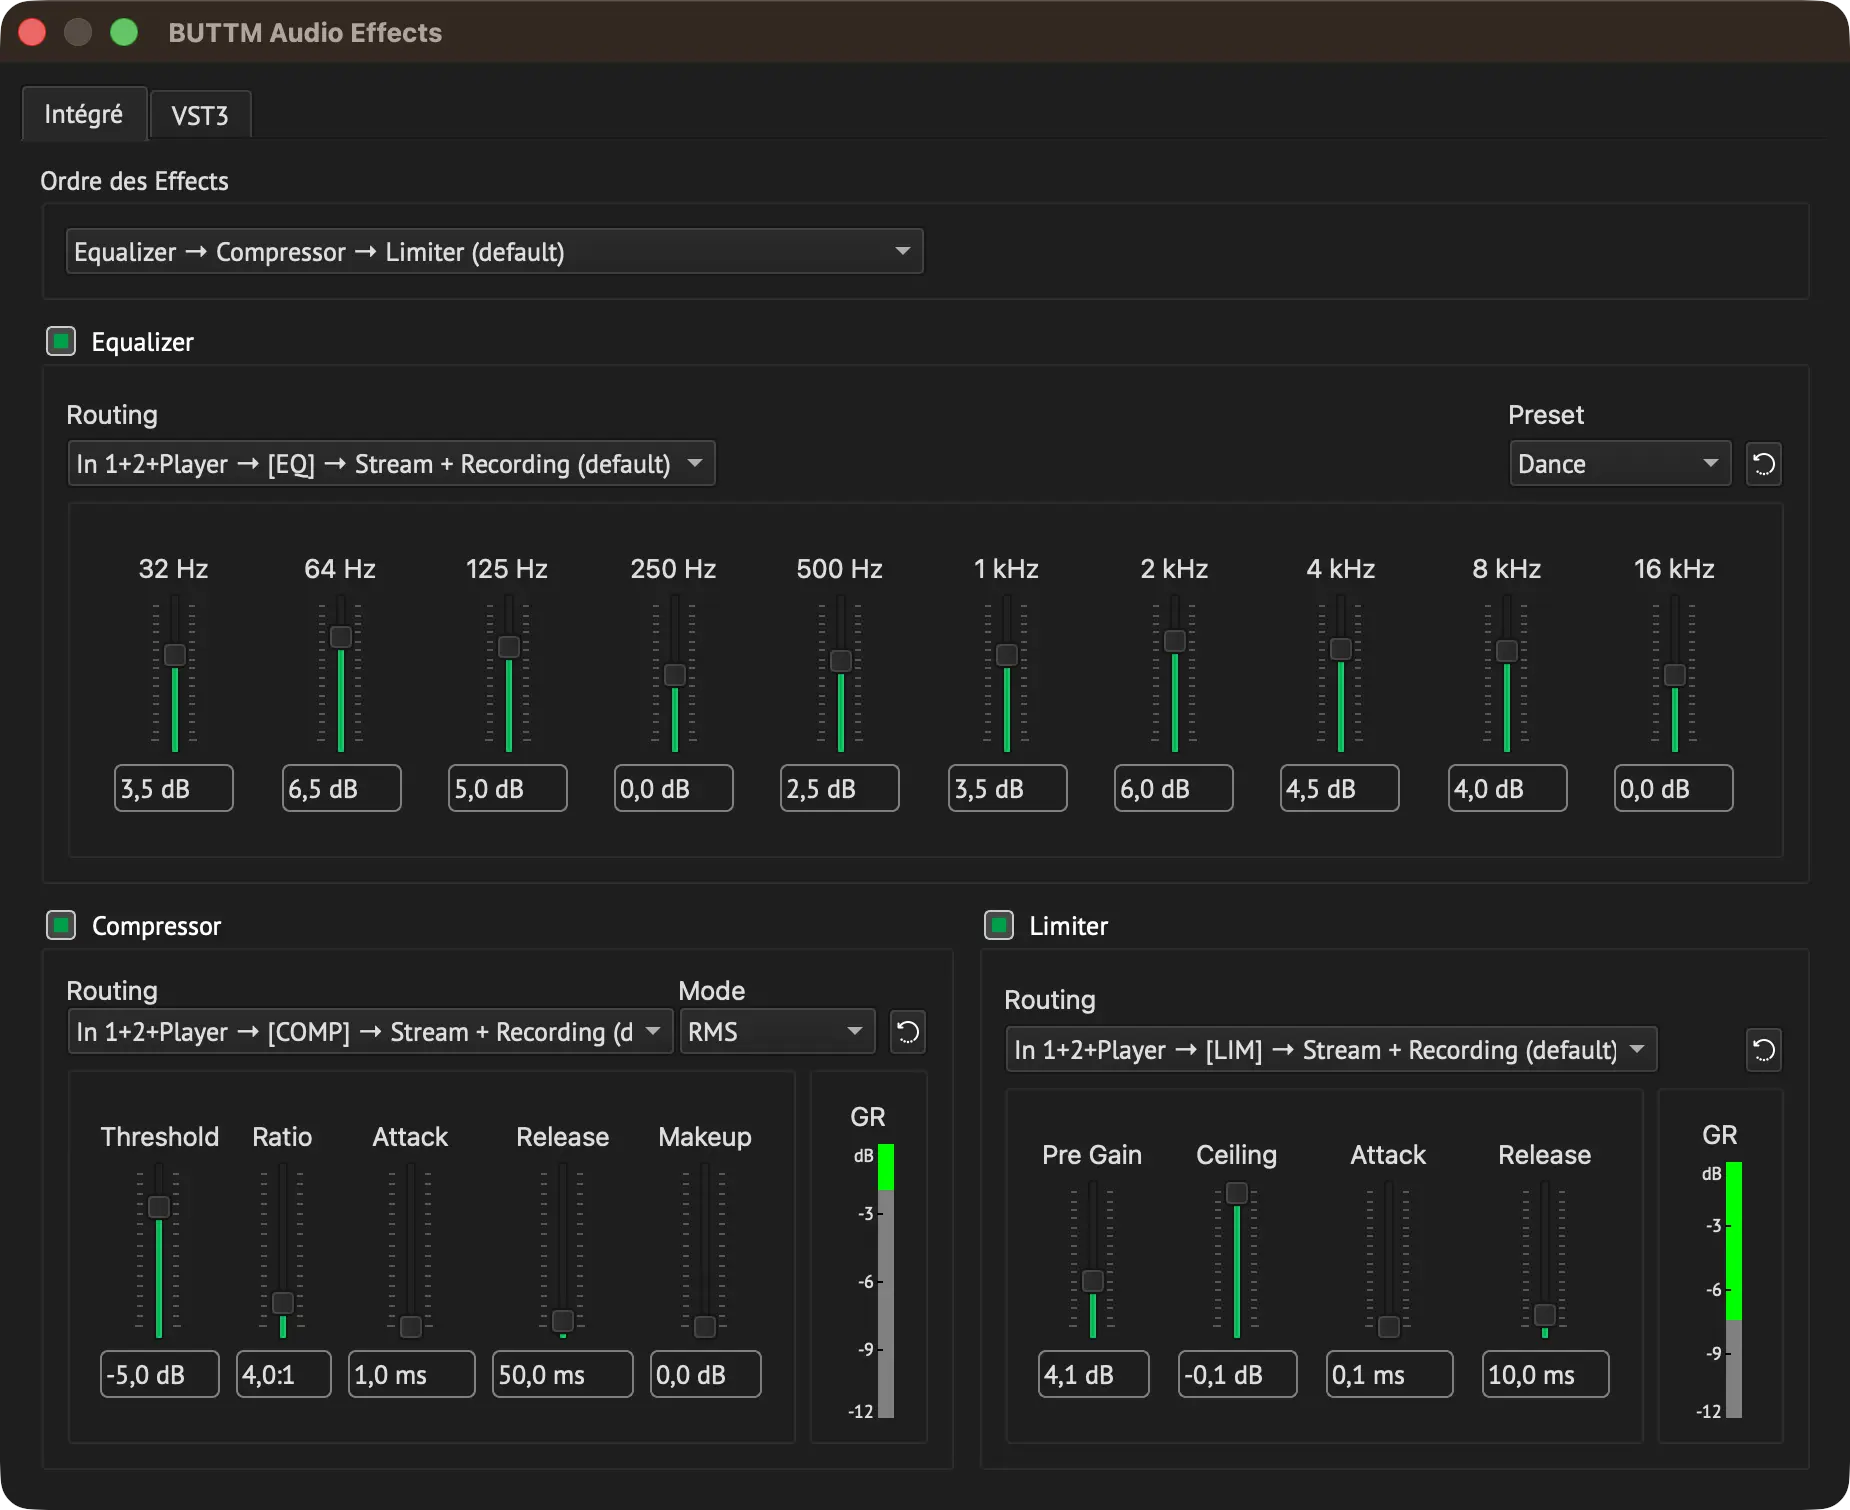This screenshot has height=1510, width=1850.
Task: Click the 64 Hz band slider handle
Action: click(341, 637)
